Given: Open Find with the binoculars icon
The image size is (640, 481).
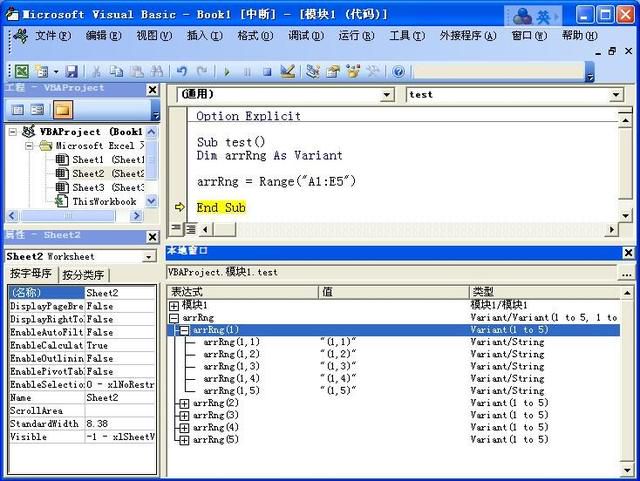Looking at the screenshot, I should pos(157,71).
